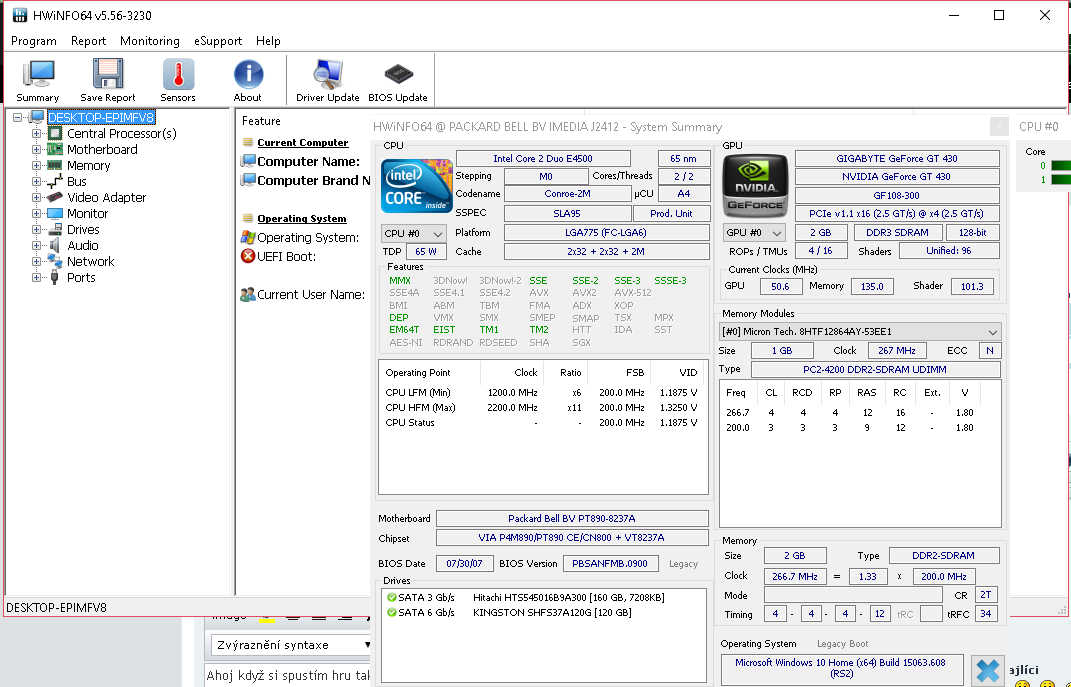Click the PC2-4200 DDR2-SDRAM UDIMM field
This screenshot has height=687, width=1071.
[x=875, y=369]
